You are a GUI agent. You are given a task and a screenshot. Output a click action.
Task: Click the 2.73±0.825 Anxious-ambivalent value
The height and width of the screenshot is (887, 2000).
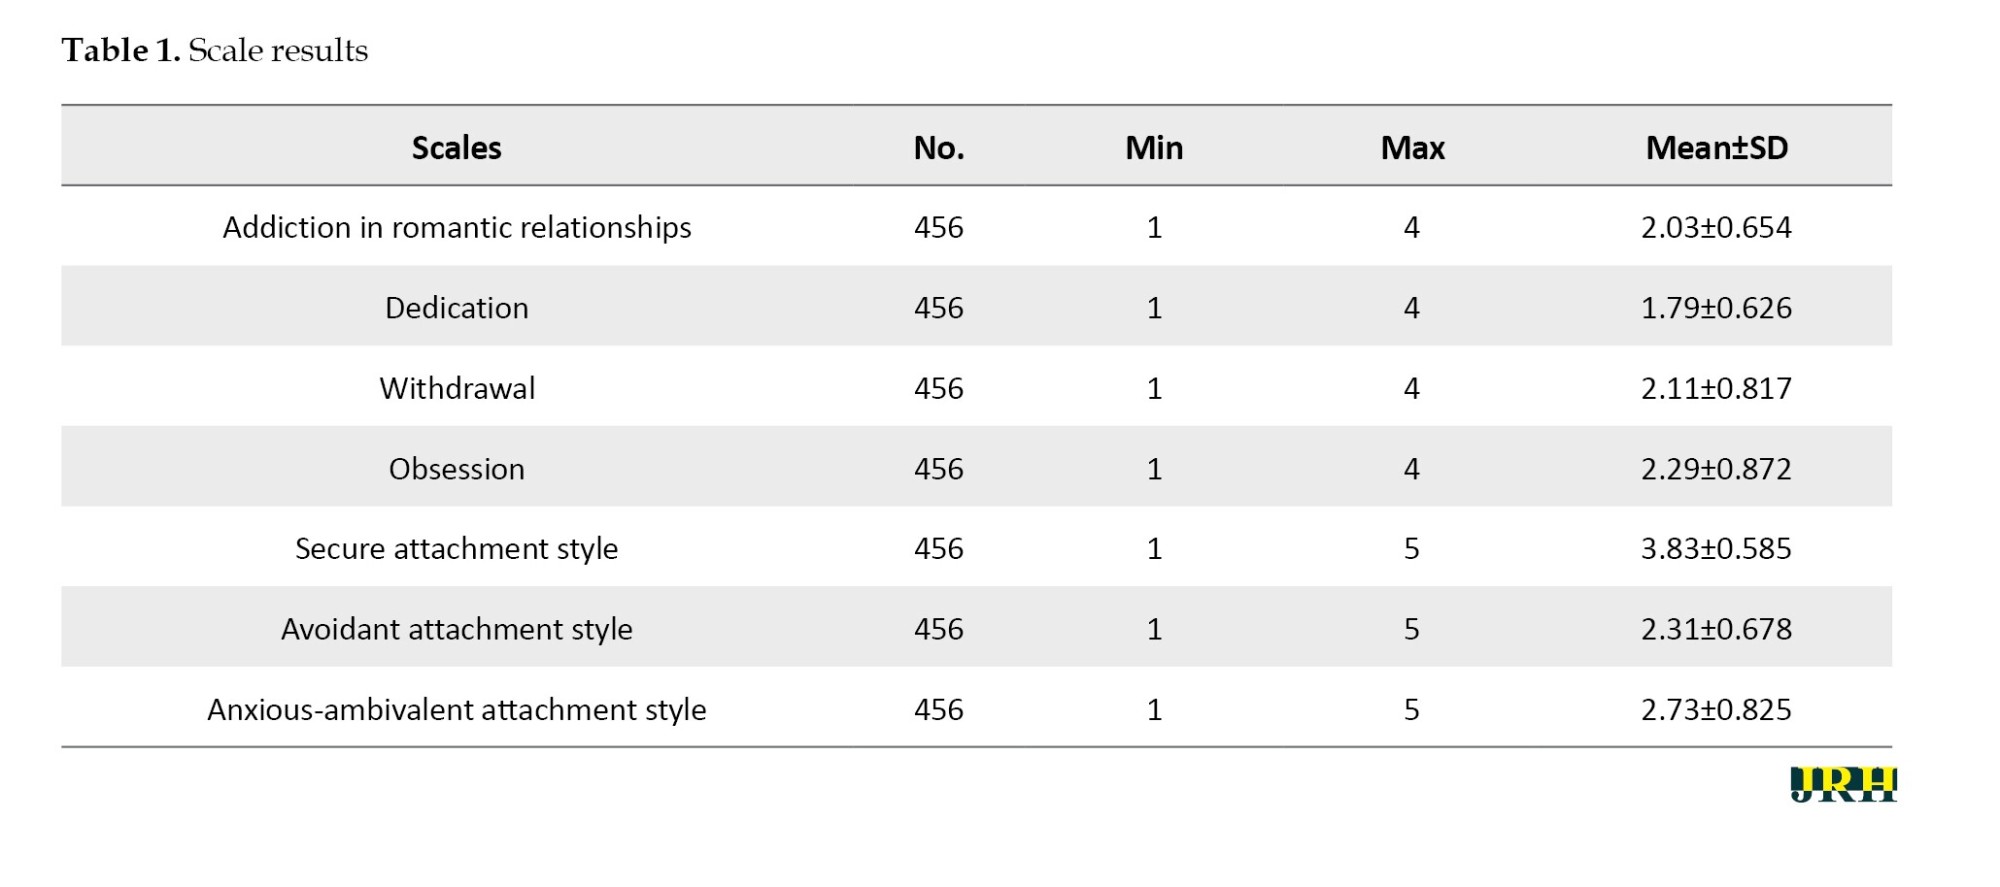pyautogui.click(x=1717, y=710)
